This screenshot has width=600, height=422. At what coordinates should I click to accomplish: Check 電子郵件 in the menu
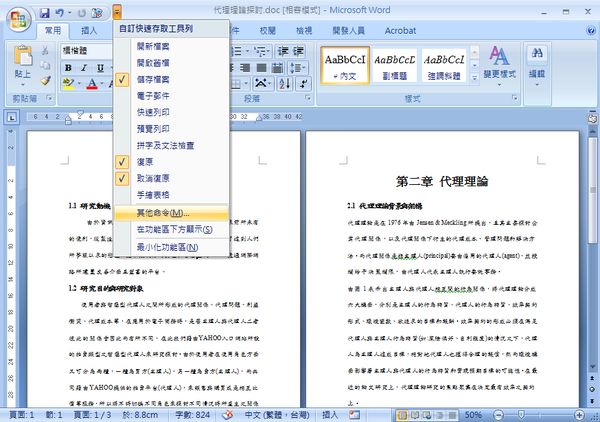(171, 96)
